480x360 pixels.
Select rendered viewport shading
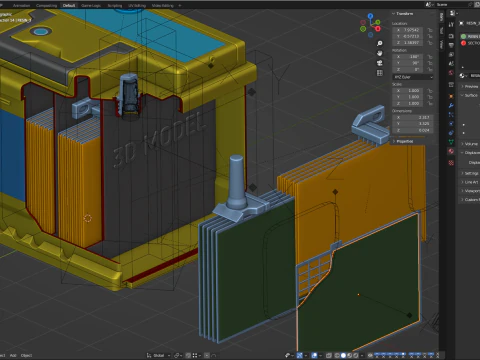pos(356,355)
